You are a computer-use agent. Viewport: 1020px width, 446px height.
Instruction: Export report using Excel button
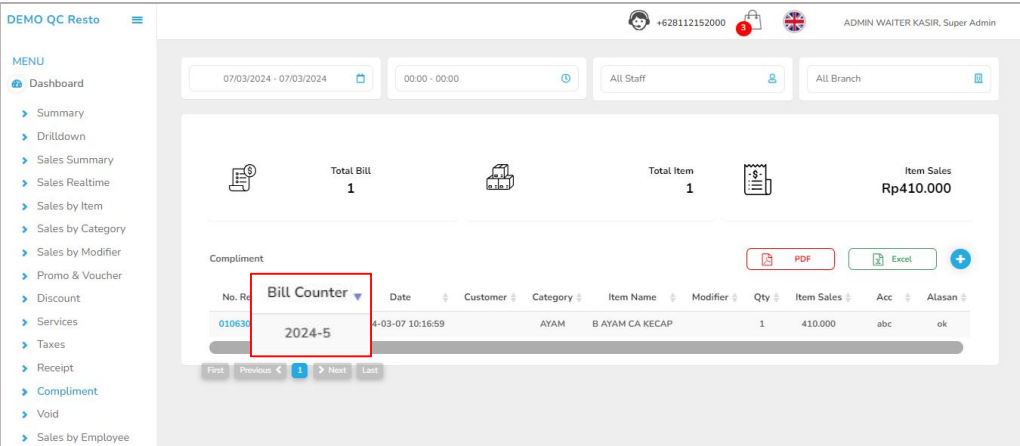point(892,259)
